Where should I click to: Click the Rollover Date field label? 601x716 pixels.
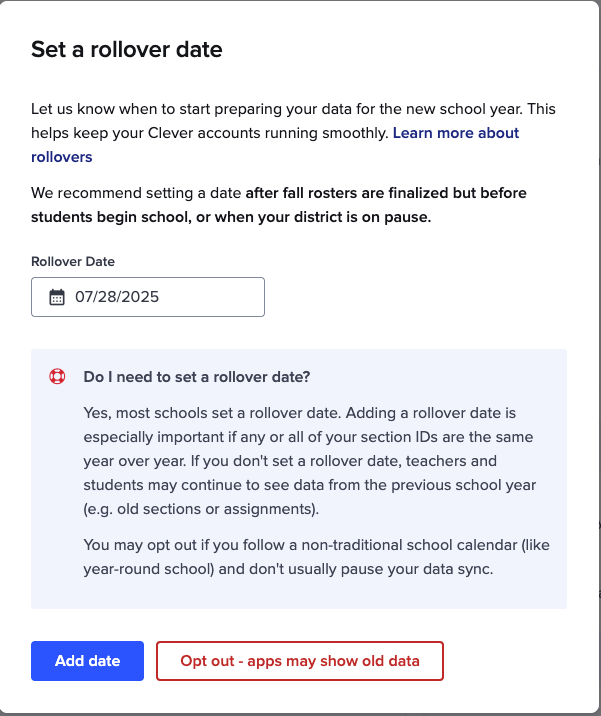(73, 261)
